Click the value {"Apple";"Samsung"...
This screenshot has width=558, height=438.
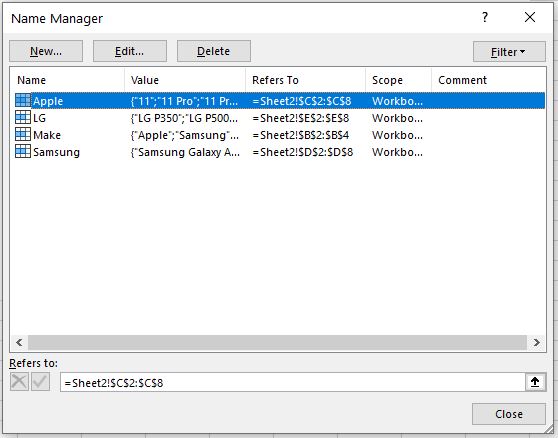tap(184, 135)
